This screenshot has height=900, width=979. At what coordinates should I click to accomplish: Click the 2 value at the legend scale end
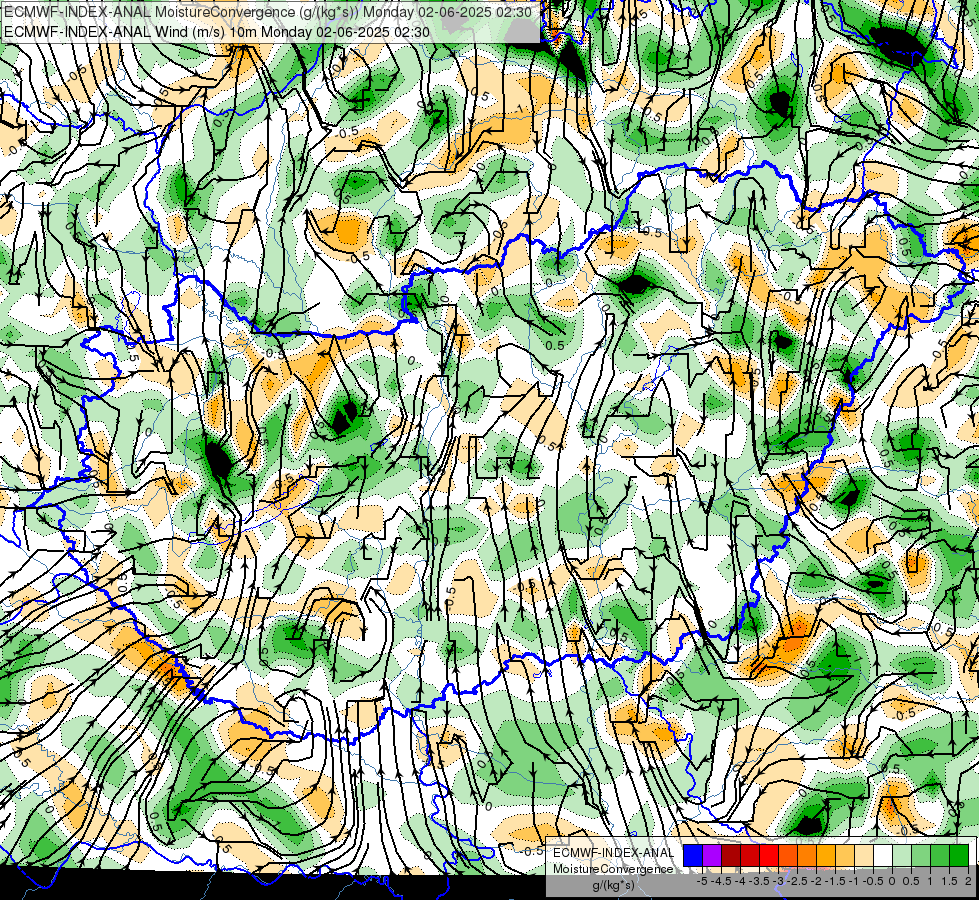(x=968, y=881)
